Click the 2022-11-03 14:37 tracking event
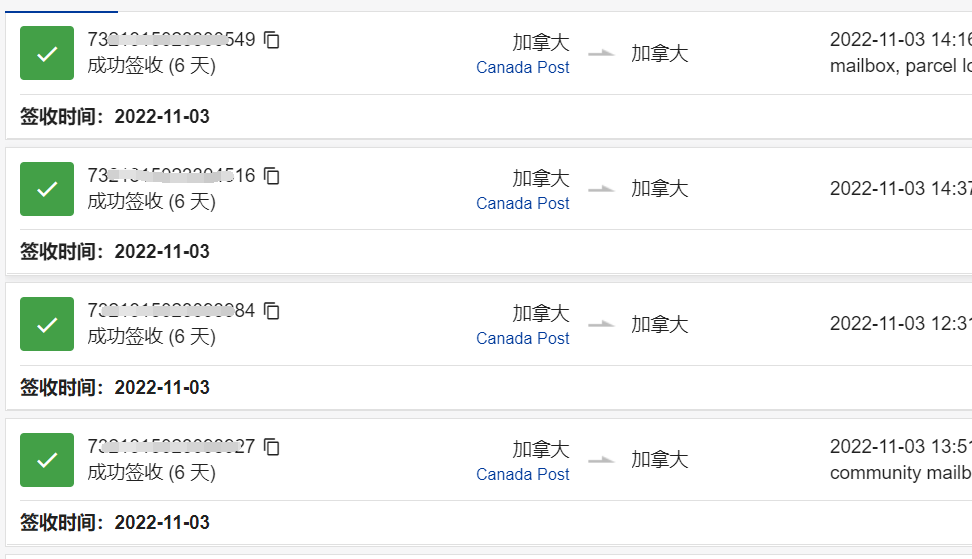972x559 pixels. click(x=900, y=188)
